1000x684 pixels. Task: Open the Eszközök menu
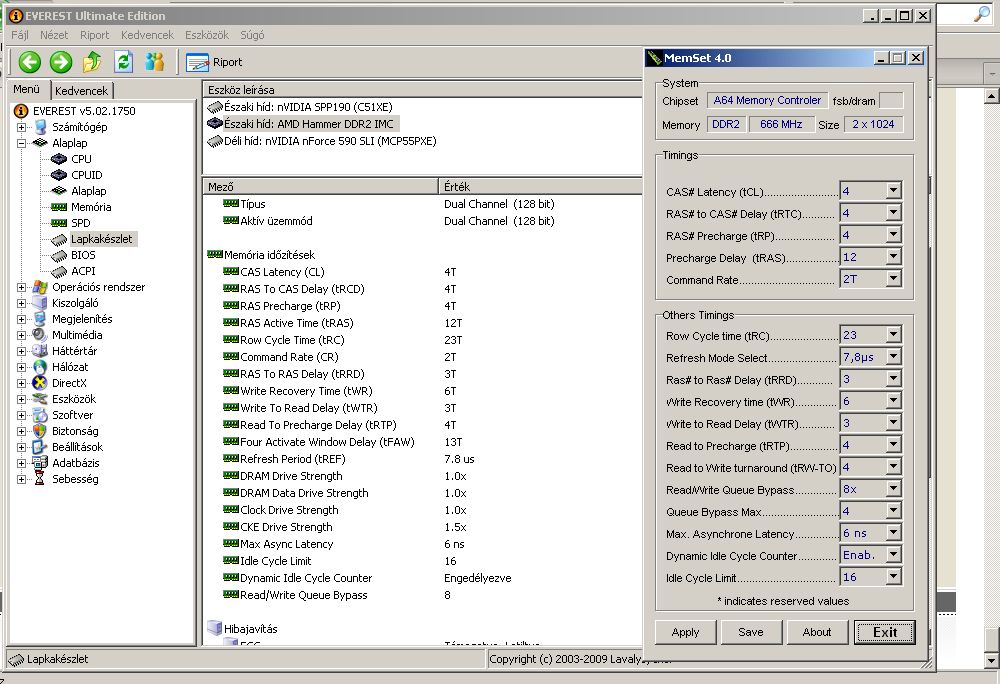pos(207,35)
